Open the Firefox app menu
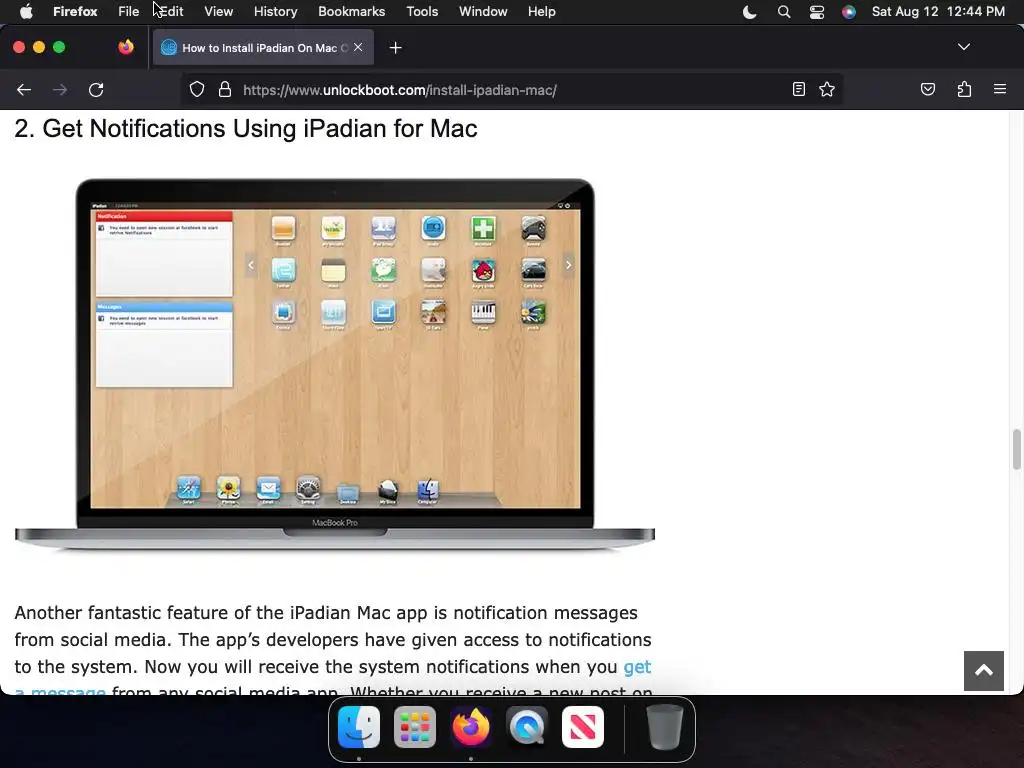The width and height of the screenshot is (1024, 768). (x=75, y=12)
